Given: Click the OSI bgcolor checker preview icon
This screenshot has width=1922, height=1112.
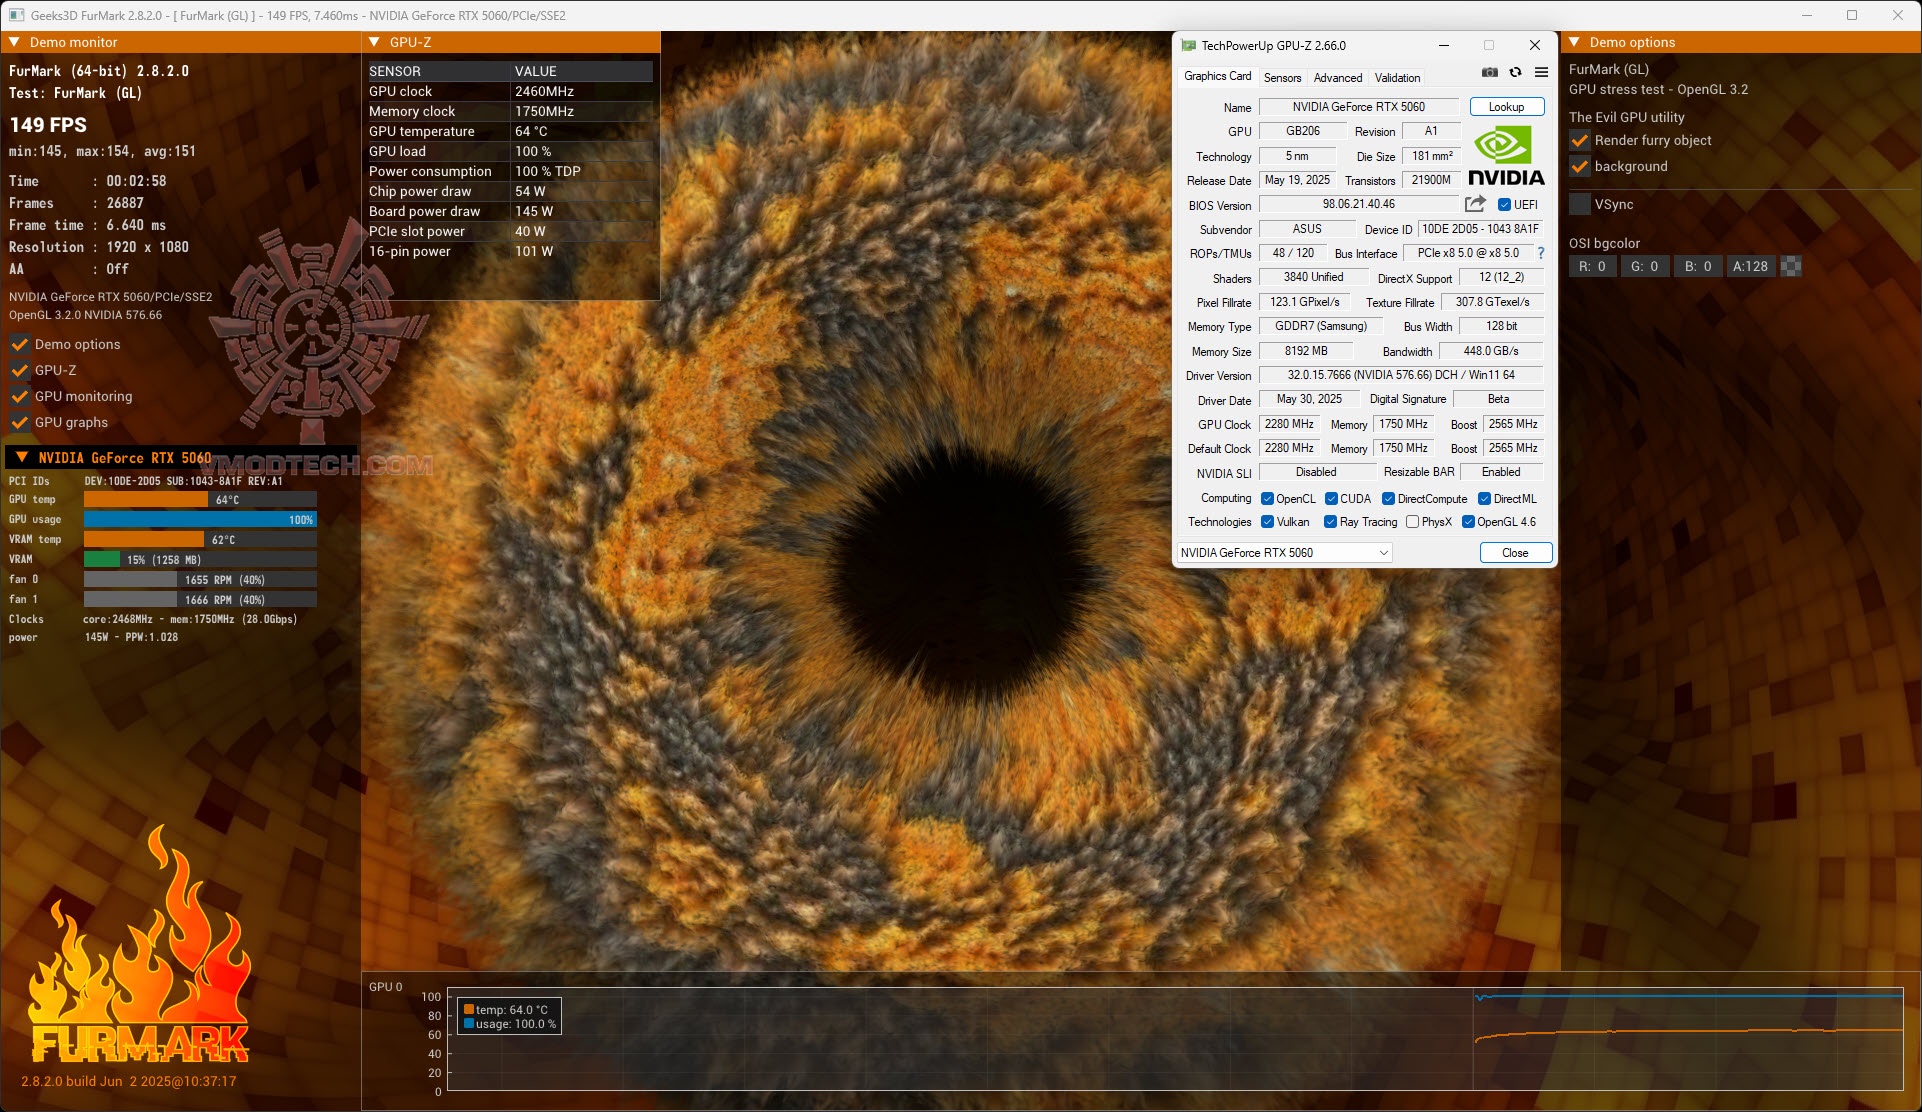Looking at the screenshot, I should [x=1791, y=266].
